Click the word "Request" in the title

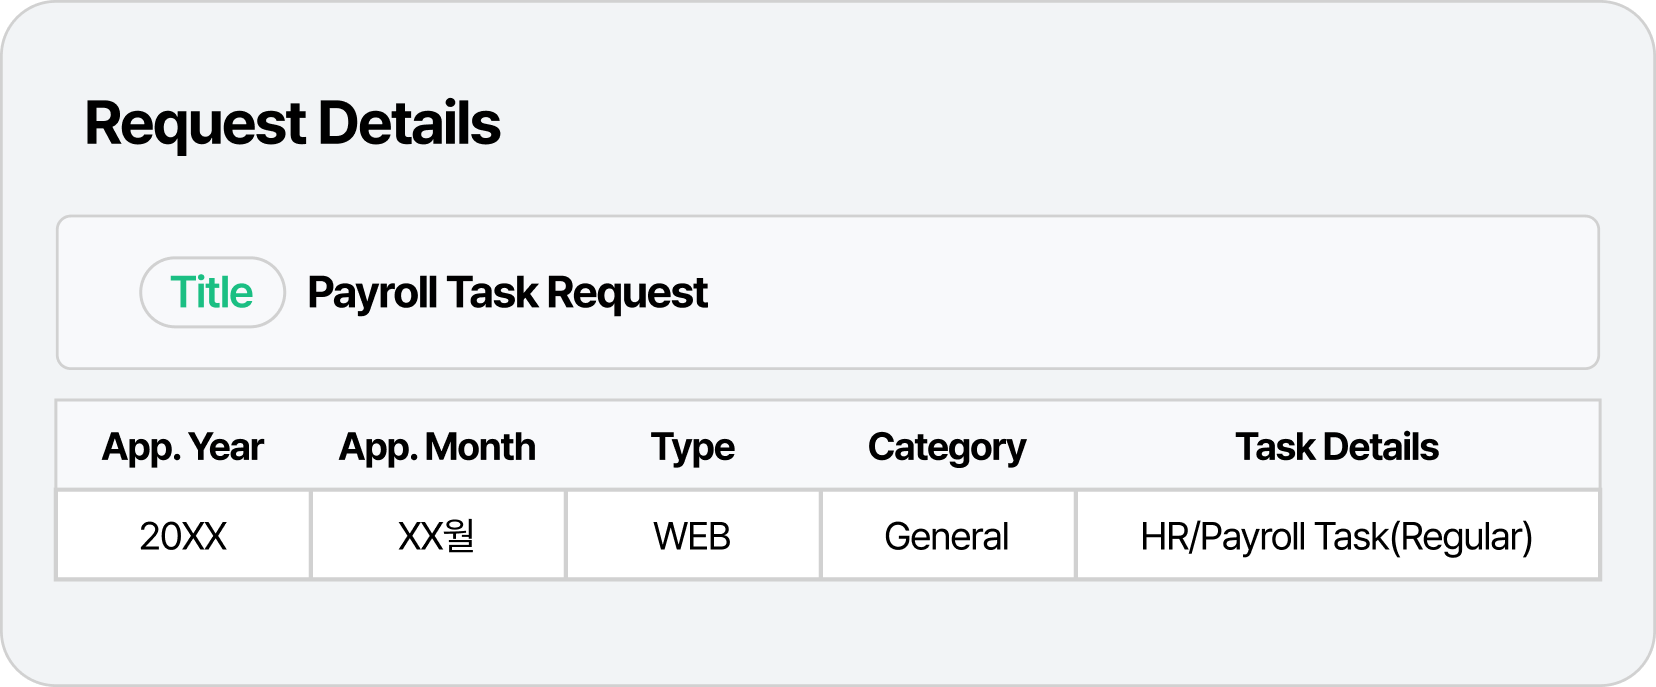[x=627, y=293]
